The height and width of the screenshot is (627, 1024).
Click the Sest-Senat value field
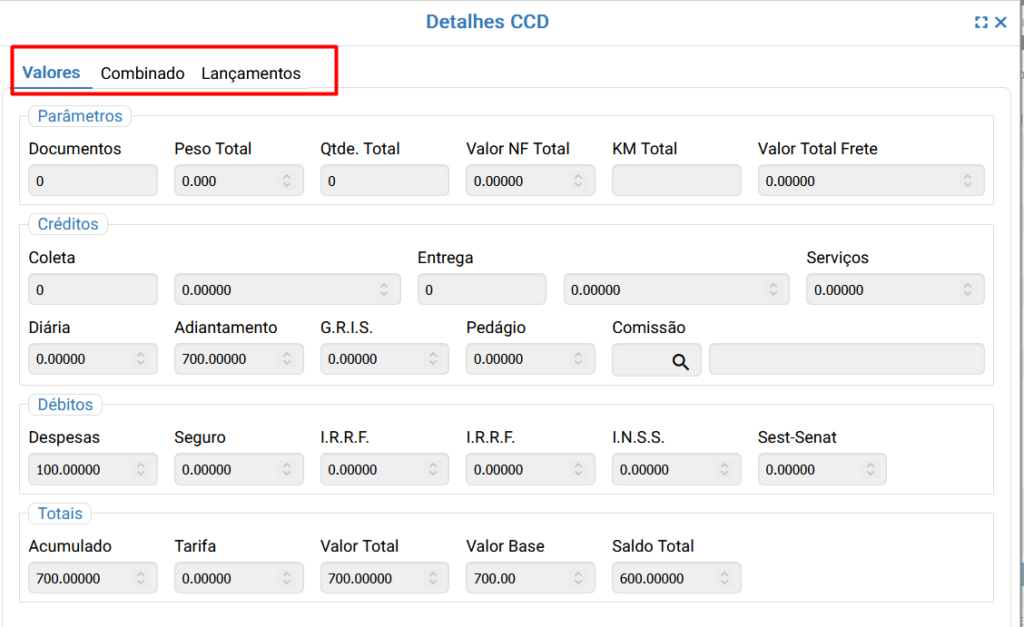point(812,469)
